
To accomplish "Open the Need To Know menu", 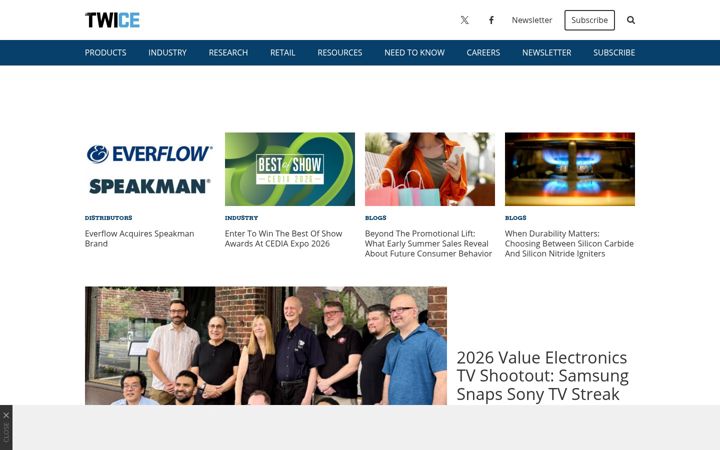I will coord(414,53).
